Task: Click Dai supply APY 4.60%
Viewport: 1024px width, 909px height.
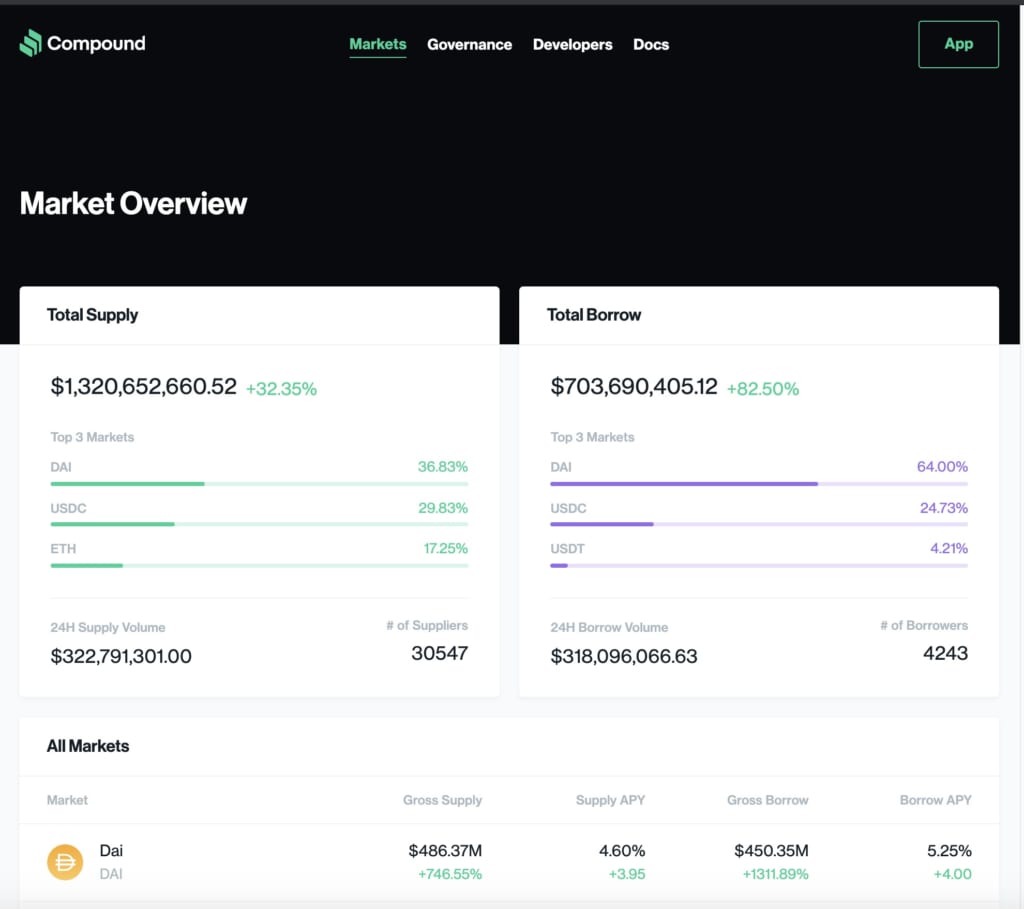Action: pyautogui.click(x=622, y=851)
